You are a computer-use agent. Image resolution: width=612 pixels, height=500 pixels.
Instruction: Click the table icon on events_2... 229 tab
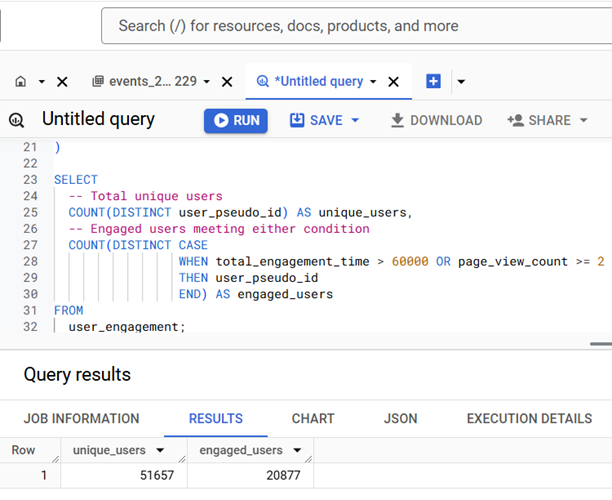pyautogui.click(x=98, y=81)
